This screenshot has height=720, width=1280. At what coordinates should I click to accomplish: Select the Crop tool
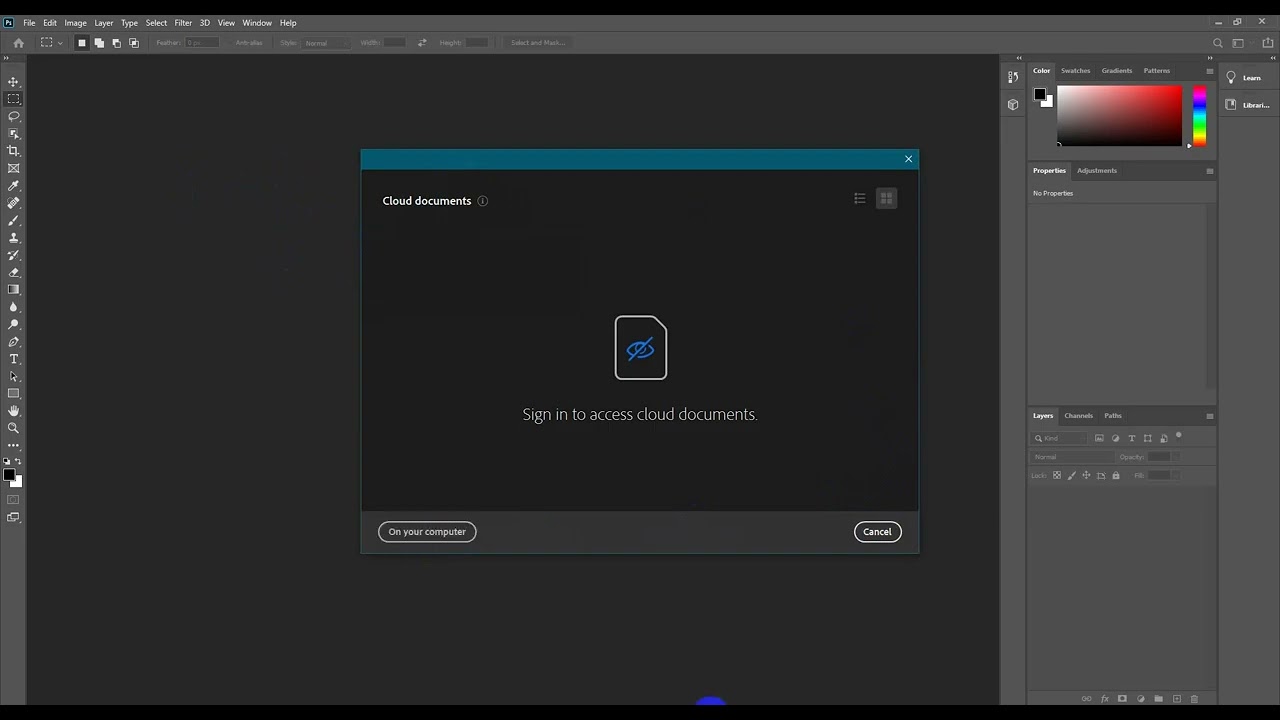[13, 151]
